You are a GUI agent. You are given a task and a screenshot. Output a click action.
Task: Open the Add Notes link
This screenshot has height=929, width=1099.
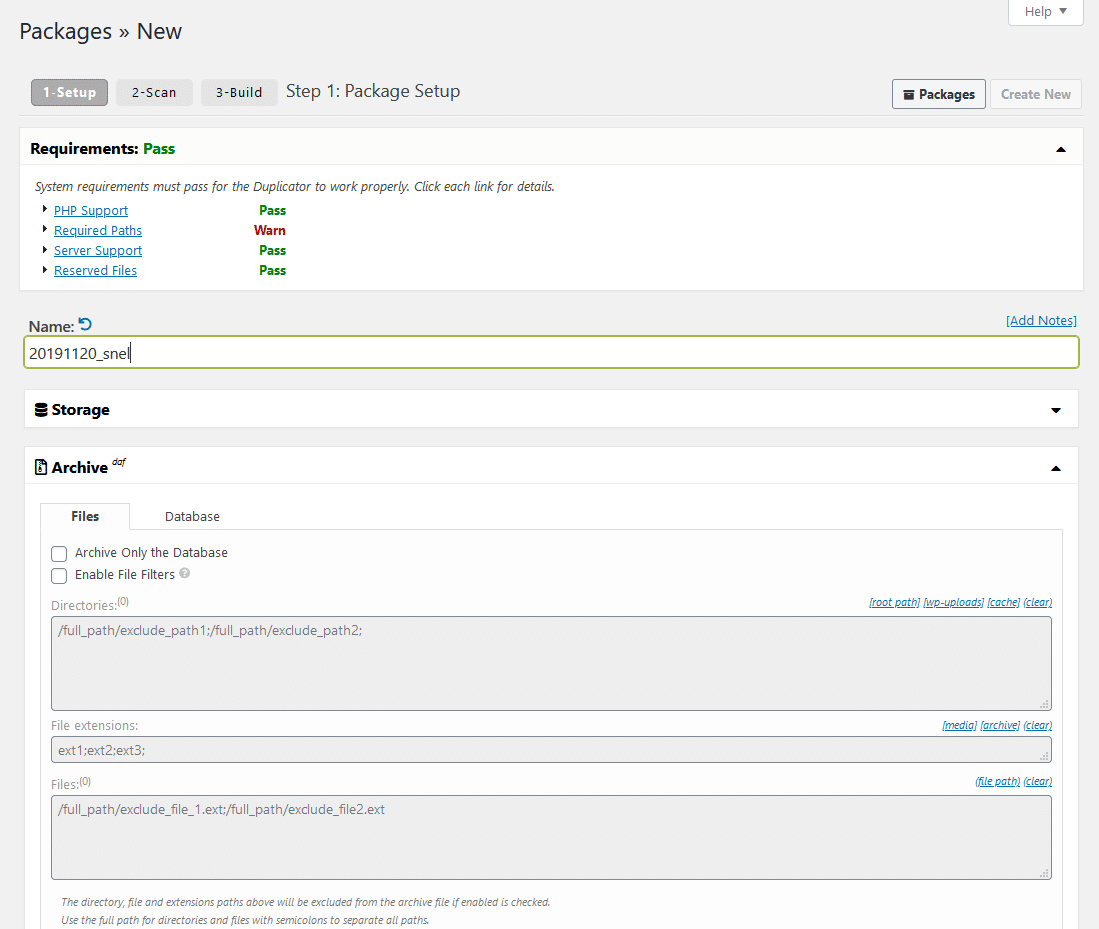[1041, 321]
